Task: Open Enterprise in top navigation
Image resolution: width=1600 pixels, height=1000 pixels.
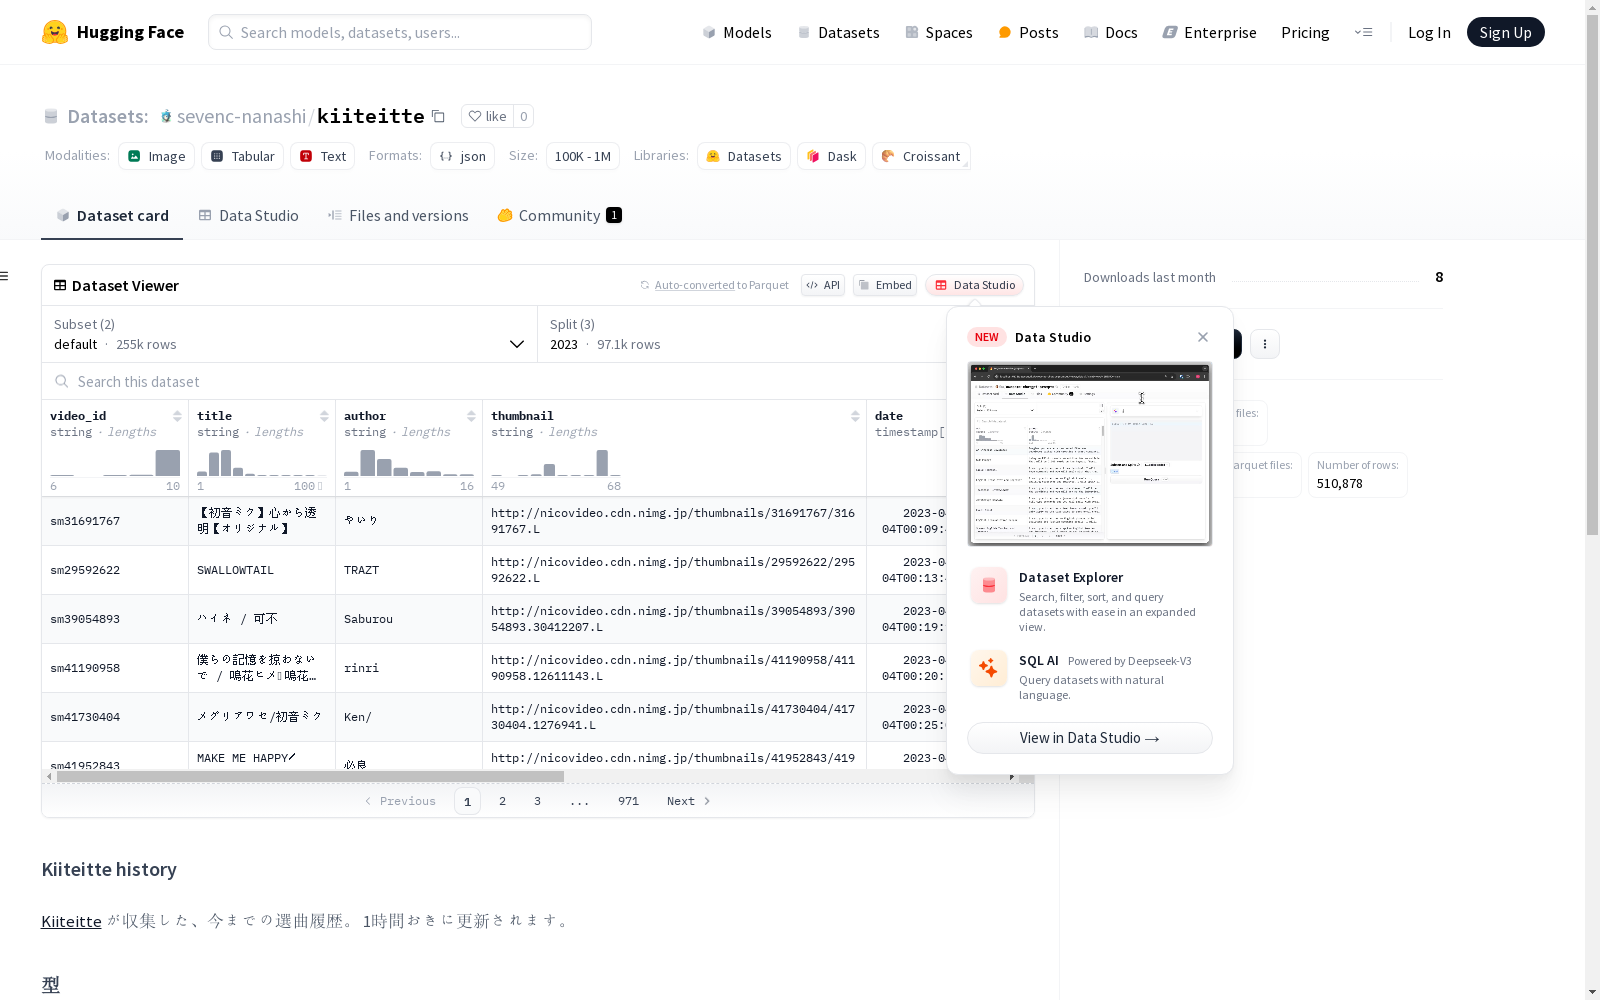Action: coord(1209,32)
